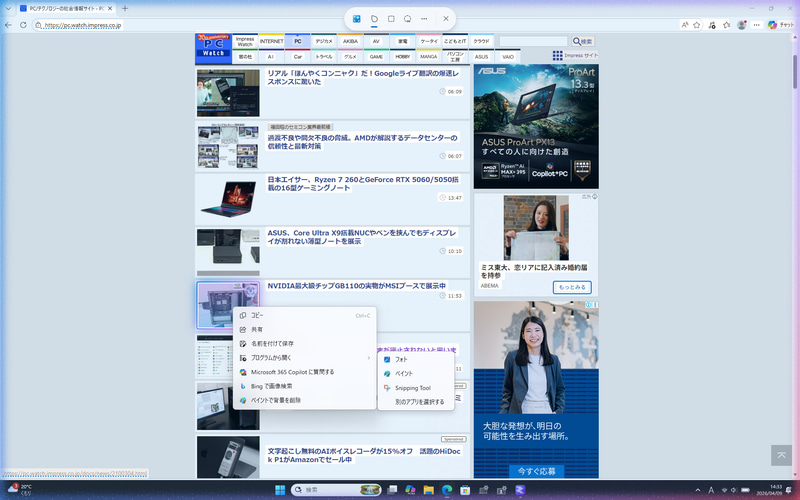Open the AMD データセンター article headline
The image size is (800, 500).
pos(362,142)
